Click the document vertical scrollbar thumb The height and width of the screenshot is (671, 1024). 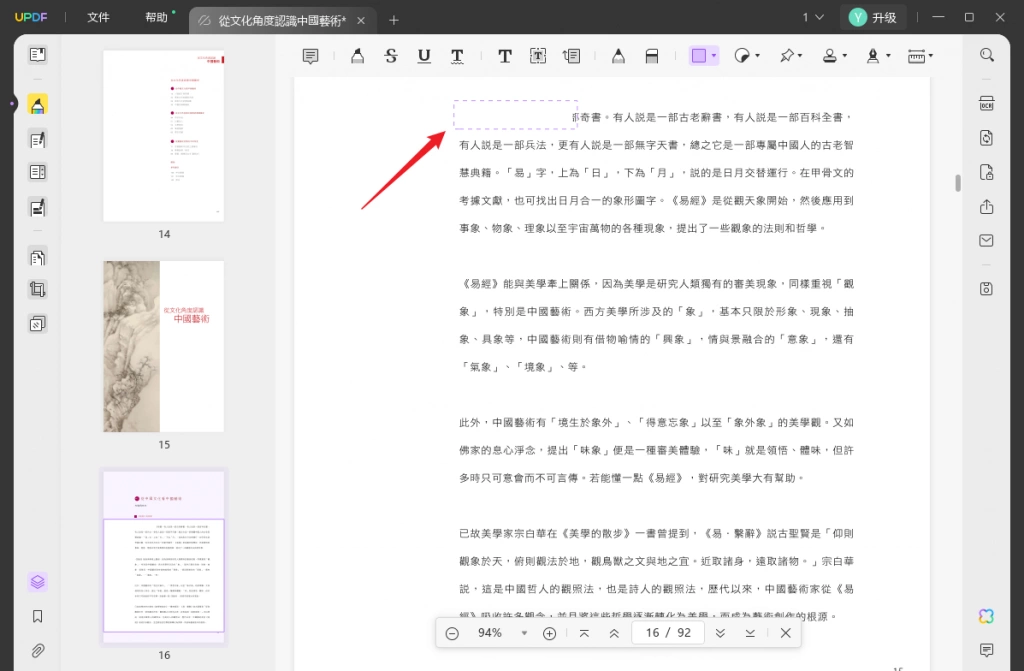point(958,183)
